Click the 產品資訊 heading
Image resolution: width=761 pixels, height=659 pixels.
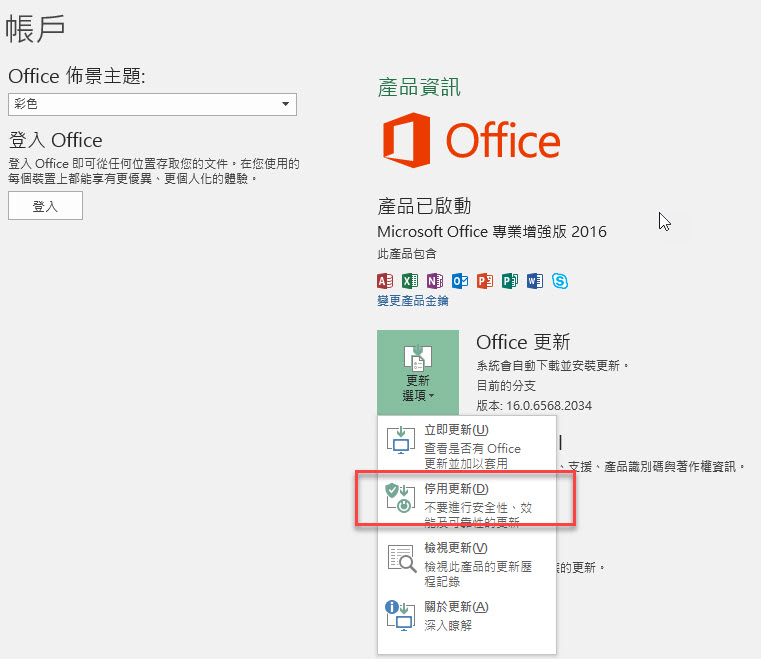tap(419, 87)
